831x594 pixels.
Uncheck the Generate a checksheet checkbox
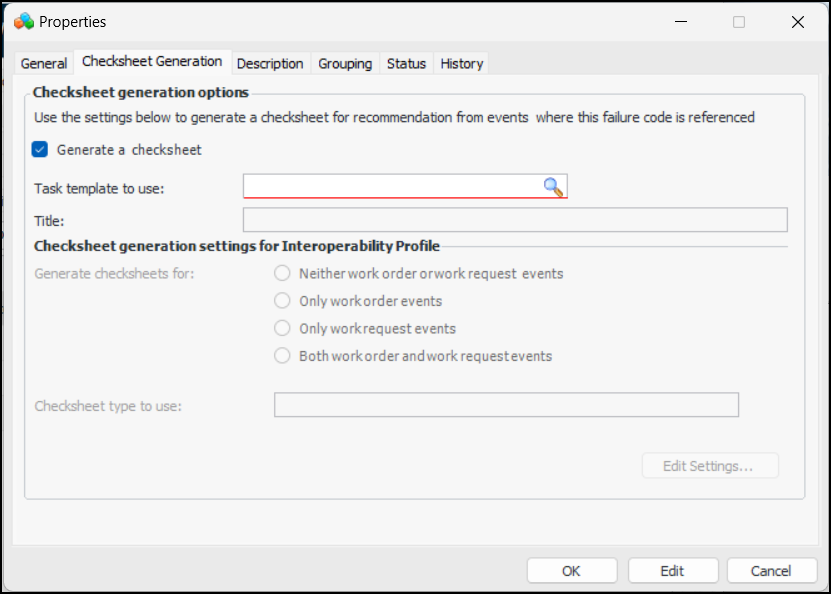pyautogui.click(x=40, y=150)
